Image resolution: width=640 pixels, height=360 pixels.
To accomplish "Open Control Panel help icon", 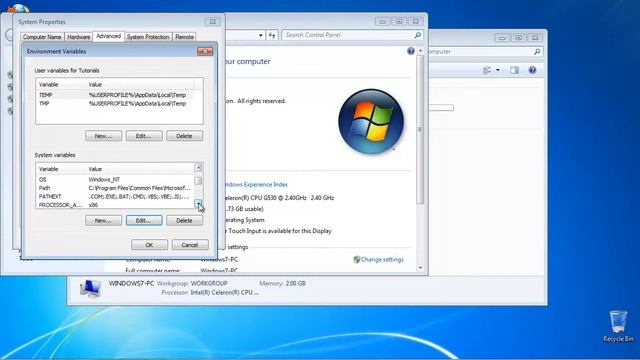I will point(411,51).
